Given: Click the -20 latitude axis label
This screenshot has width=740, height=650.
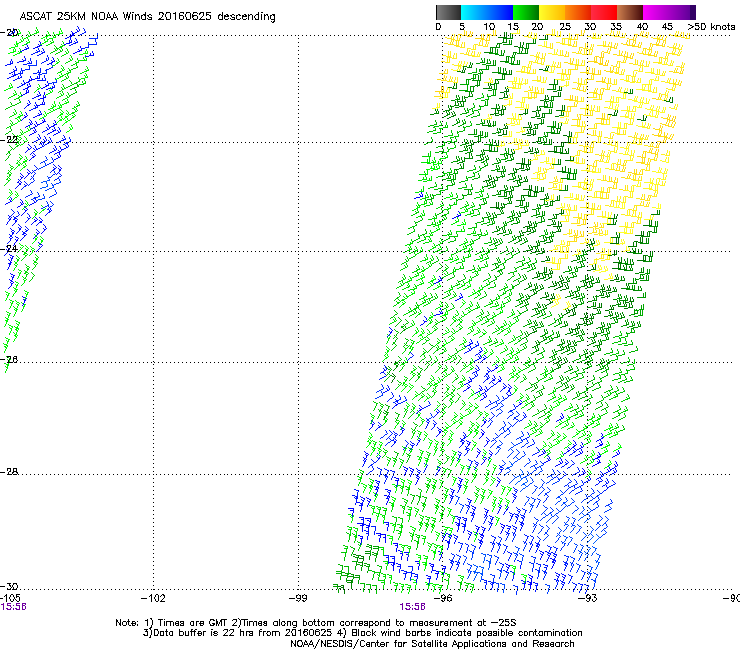Looking at the screenshot, I should click(9, 33).
